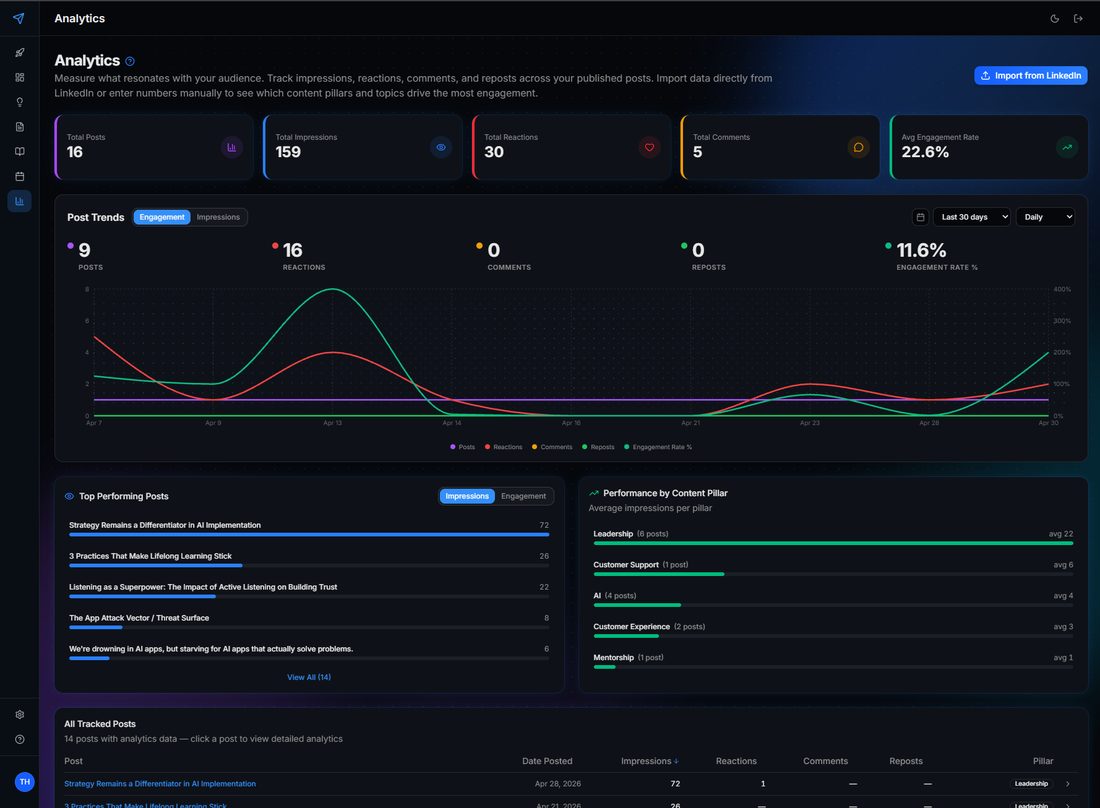The image size is (1100, 808).
Task: Click eye icon beside Top Performing Posts
Action: [x=69, y=496]
